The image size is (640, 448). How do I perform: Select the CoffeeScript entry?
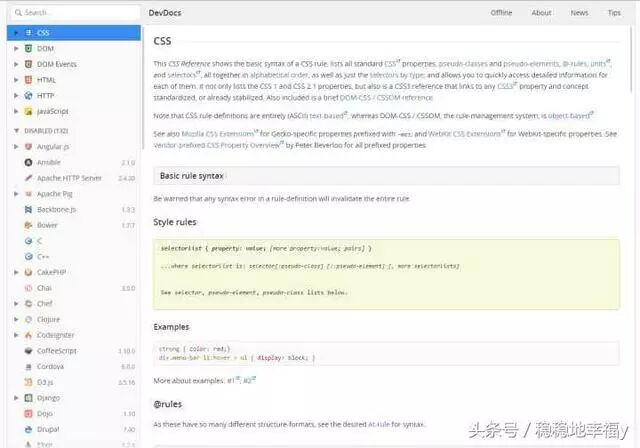[73, 351]
